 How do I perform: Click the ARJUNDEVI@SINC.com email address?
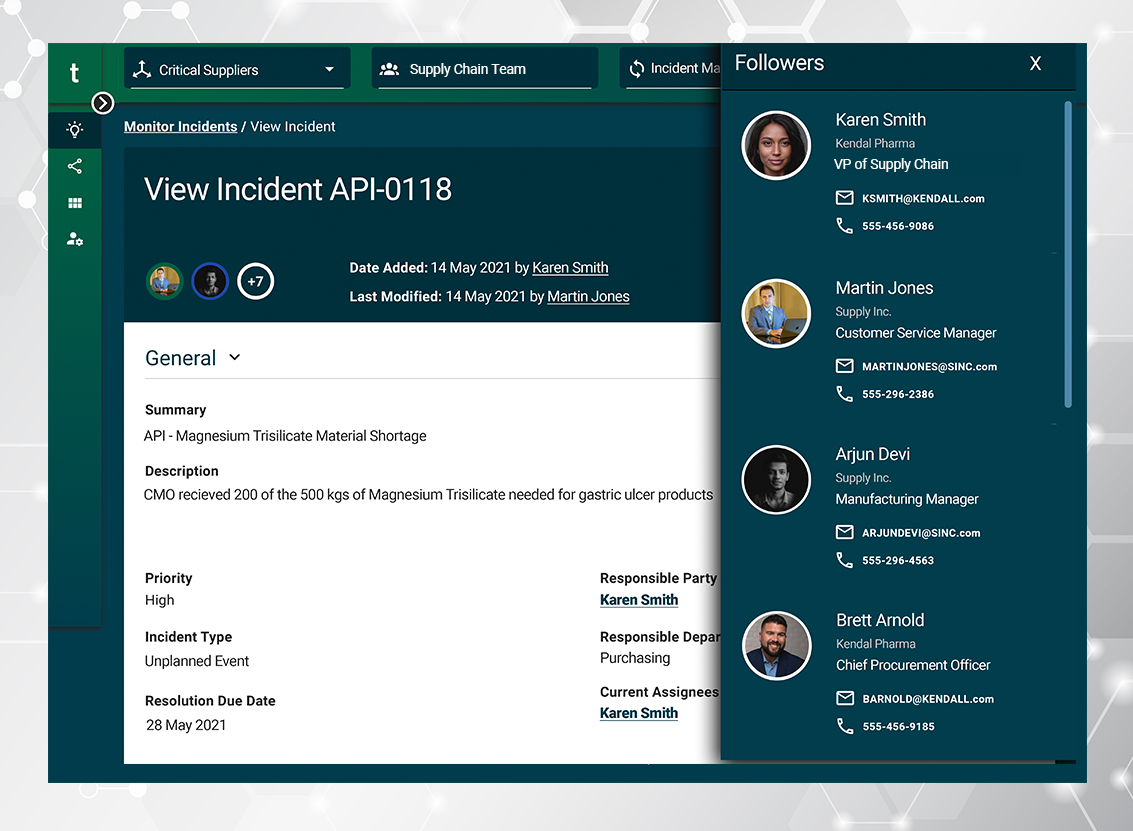tap(921, 533)
